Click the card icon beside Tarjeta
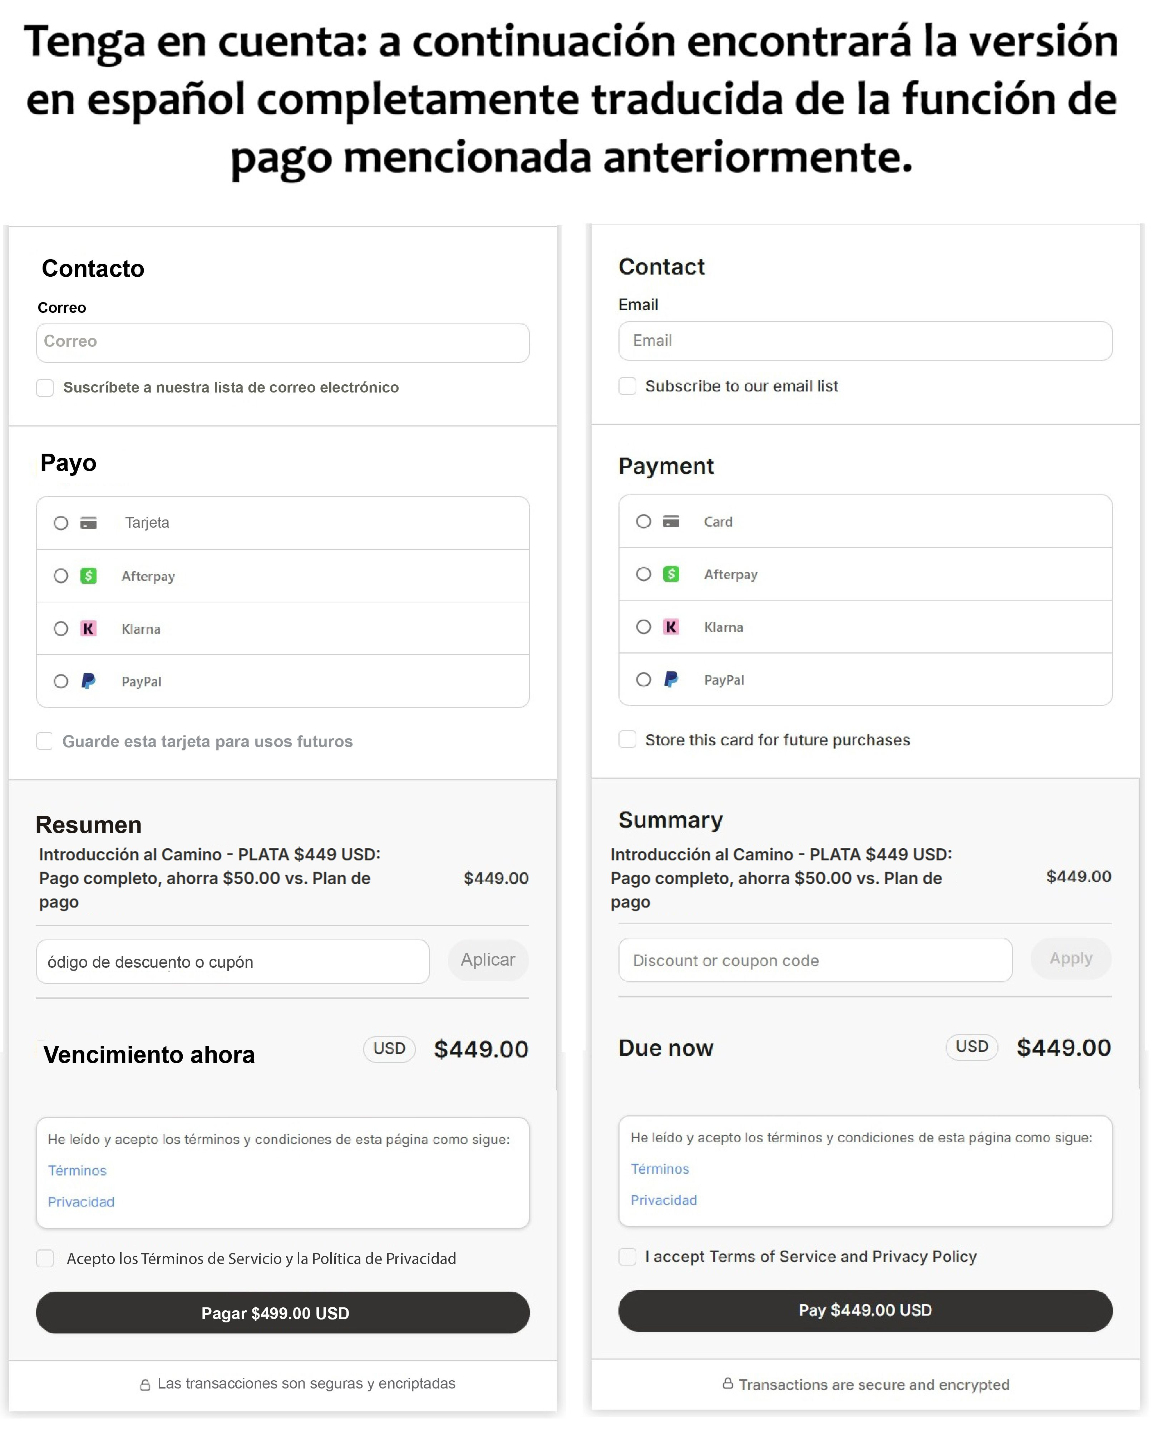1154x1440 pixels. [x=89, y=523]
